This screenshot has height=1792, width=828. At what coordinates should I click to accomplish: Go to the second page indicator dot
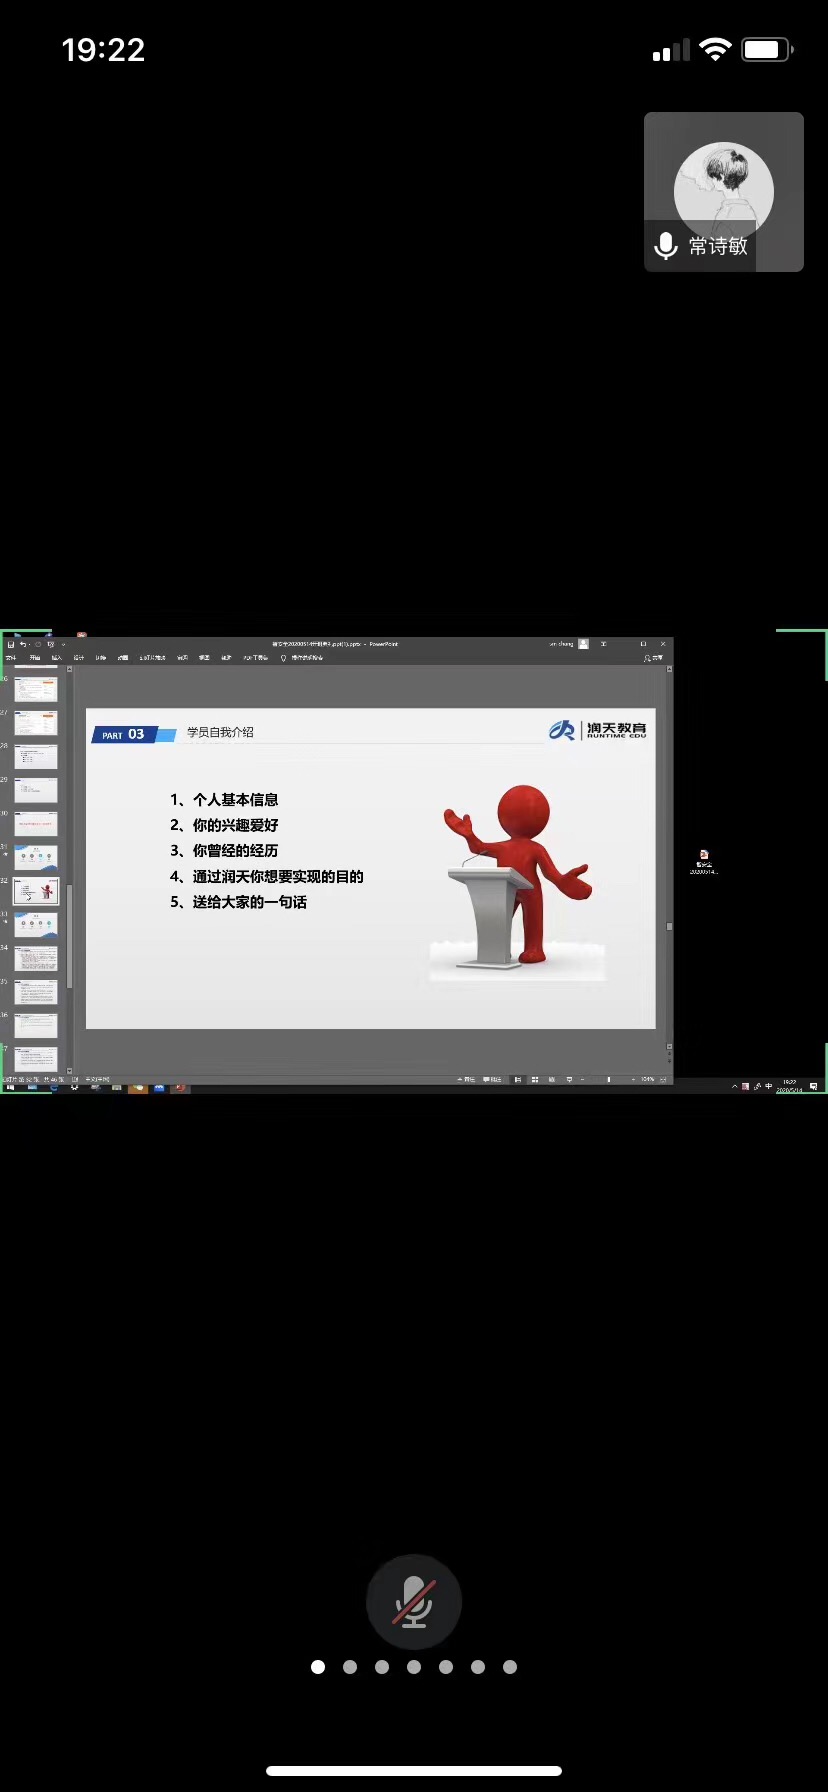click(350, 1667)
